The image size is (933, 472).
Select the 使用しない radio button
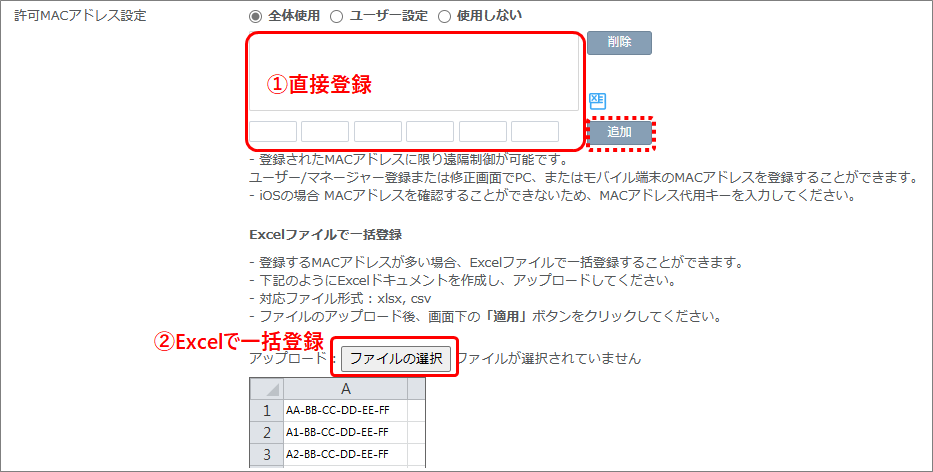pos(444,16)
